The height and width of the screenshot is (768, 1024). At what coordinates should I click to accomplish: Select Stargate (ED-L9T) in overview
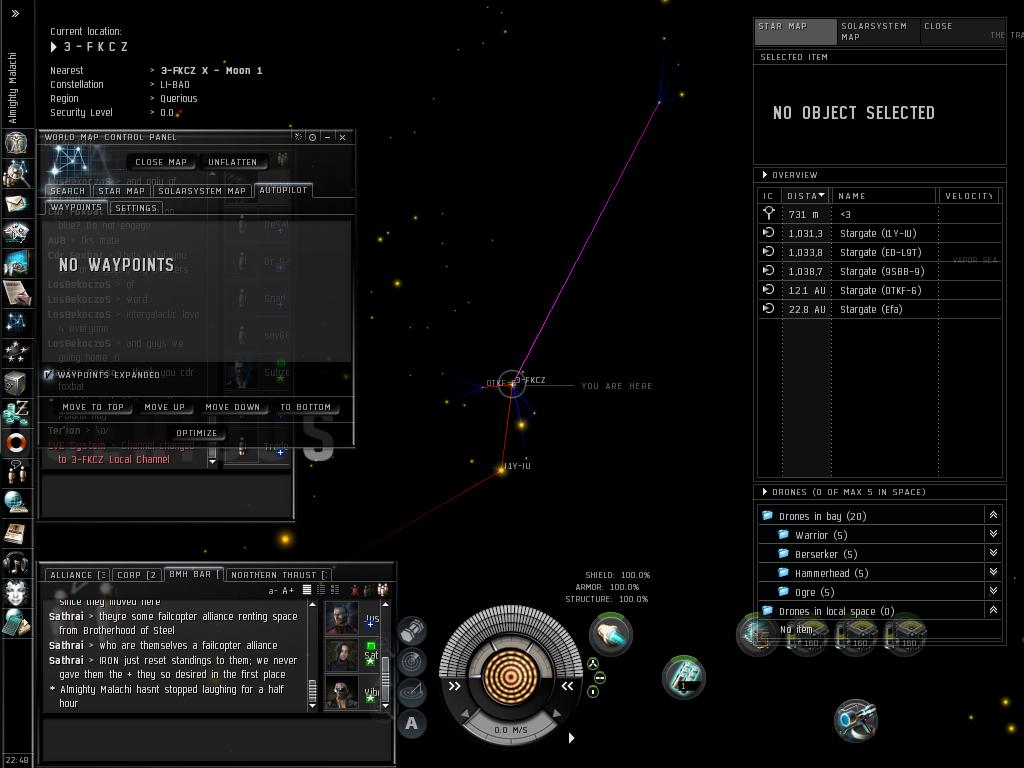coord(880,252)
